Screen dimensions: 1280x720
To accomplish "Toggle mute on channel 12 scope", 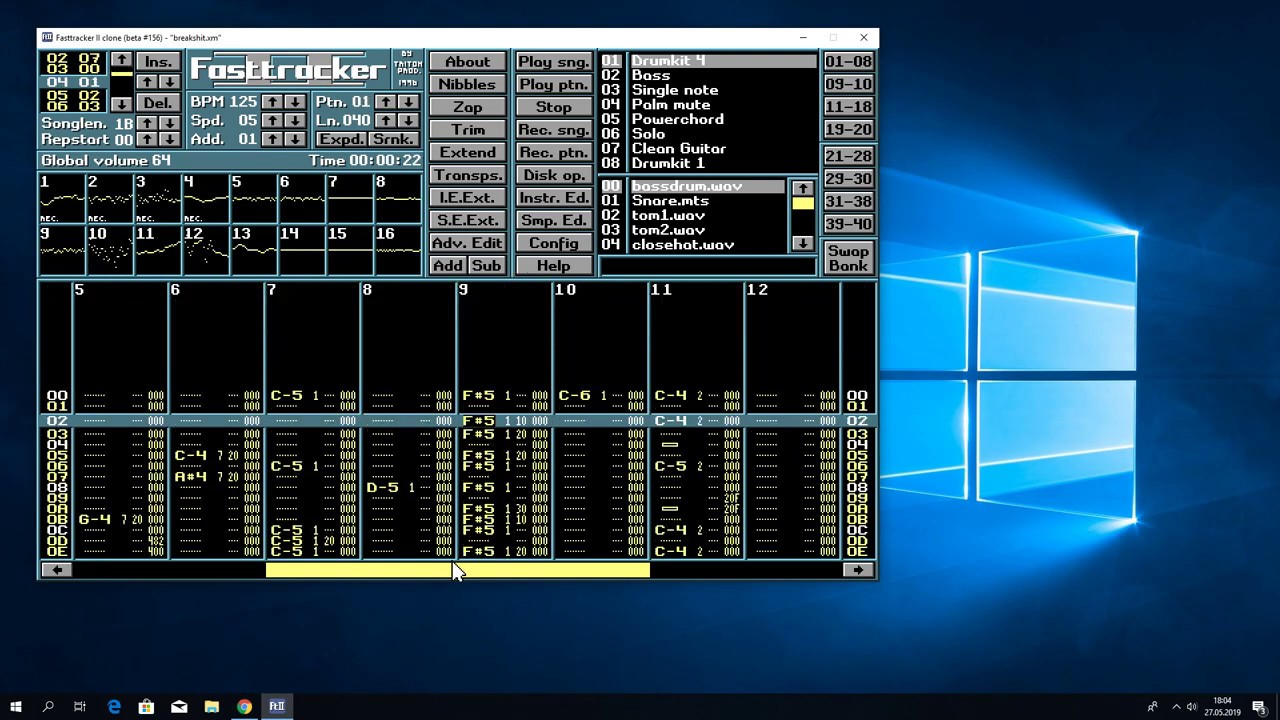I will (206, 251).
